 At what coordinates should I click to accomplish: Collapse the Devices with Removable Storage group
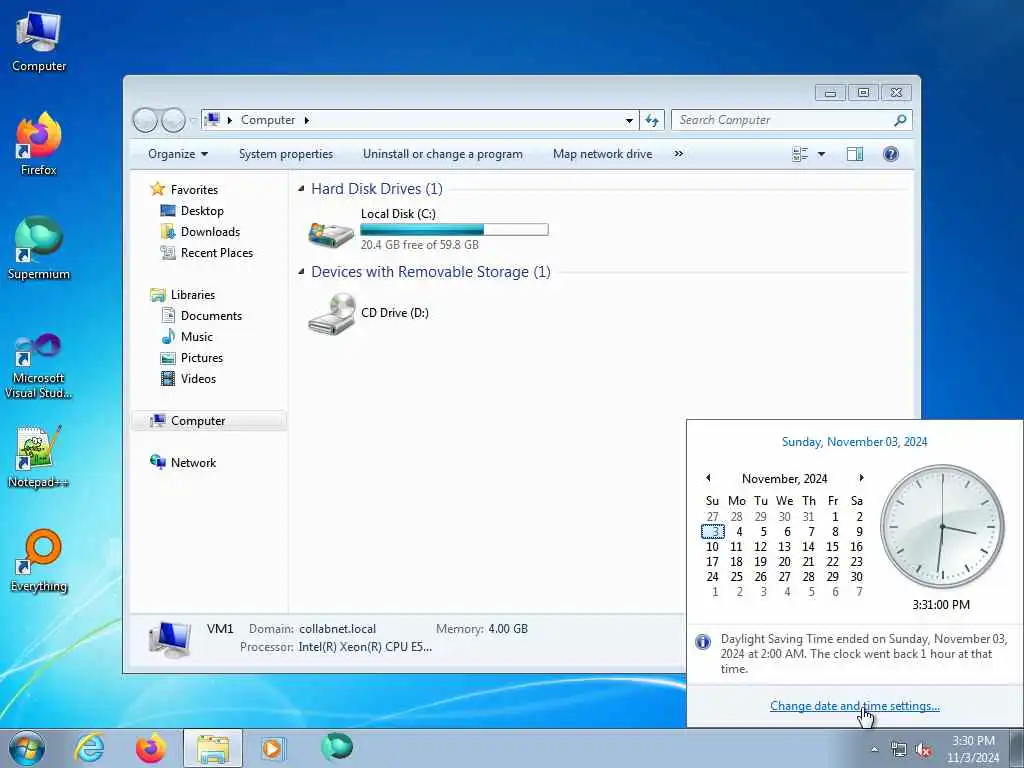(x=301, y=272)
